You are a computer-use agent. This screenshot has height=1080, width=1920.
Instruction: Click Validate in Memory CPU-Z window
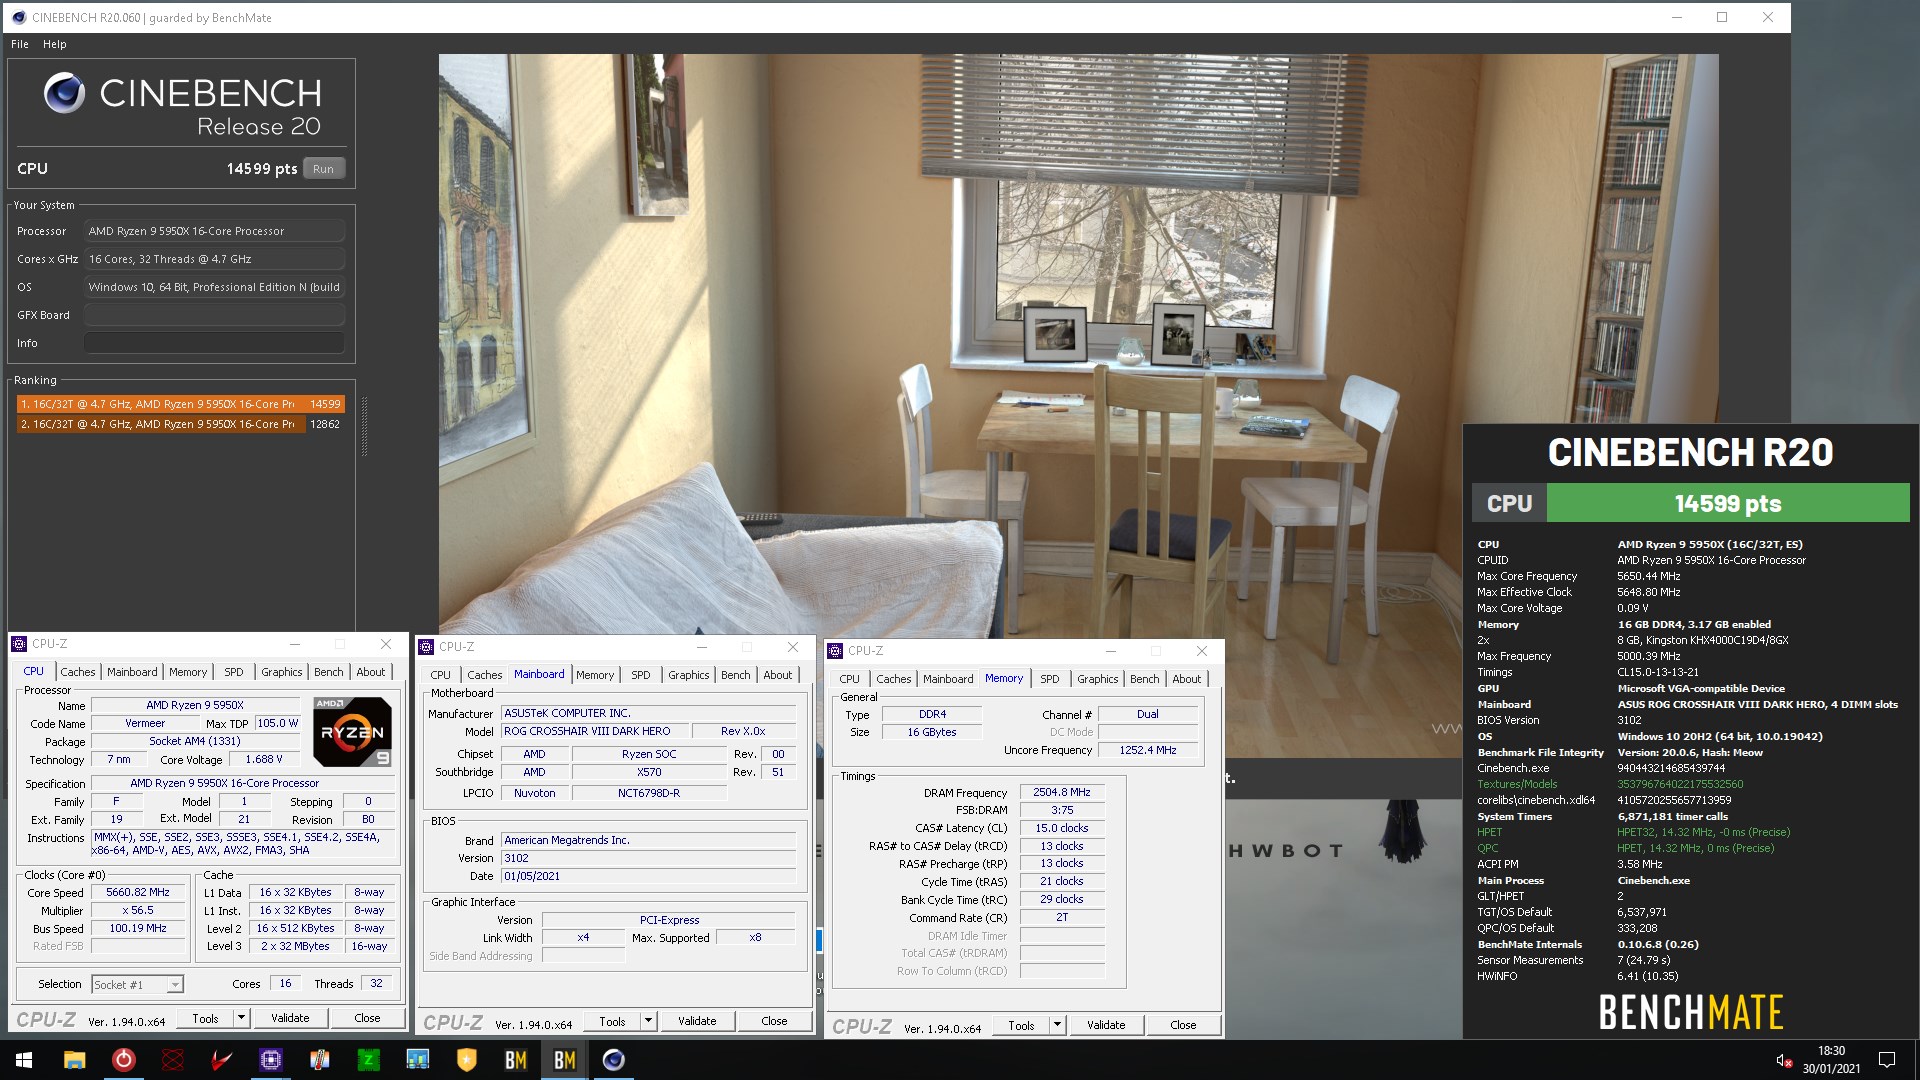tap(1106, 1025)
